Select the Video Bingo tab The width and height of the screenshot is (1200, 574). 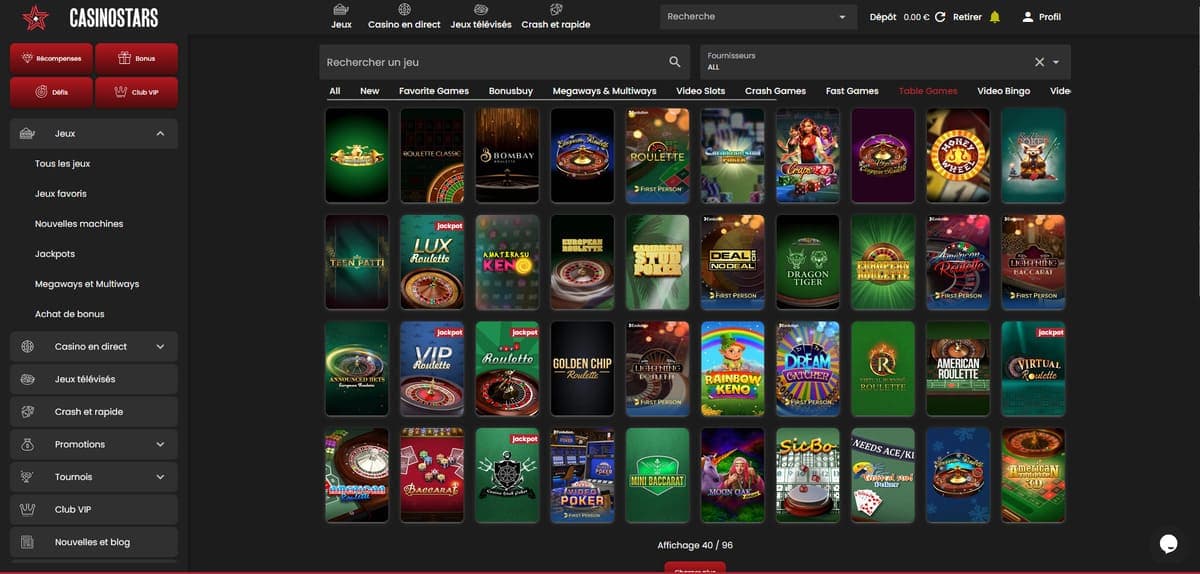(x=1004, y=91)
